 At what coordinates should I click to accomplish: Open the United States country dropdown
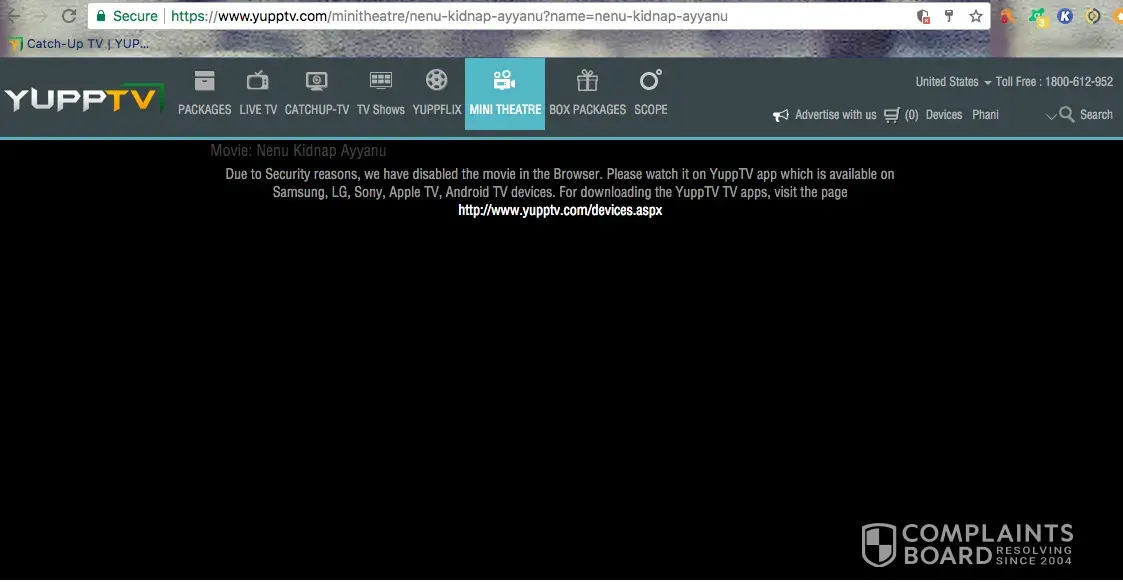953,82
